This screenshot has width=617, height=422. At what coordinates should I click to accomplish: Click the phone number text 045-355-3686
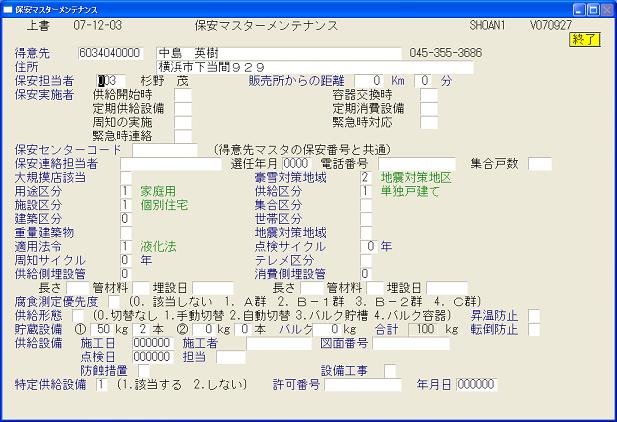coord(445,53)
